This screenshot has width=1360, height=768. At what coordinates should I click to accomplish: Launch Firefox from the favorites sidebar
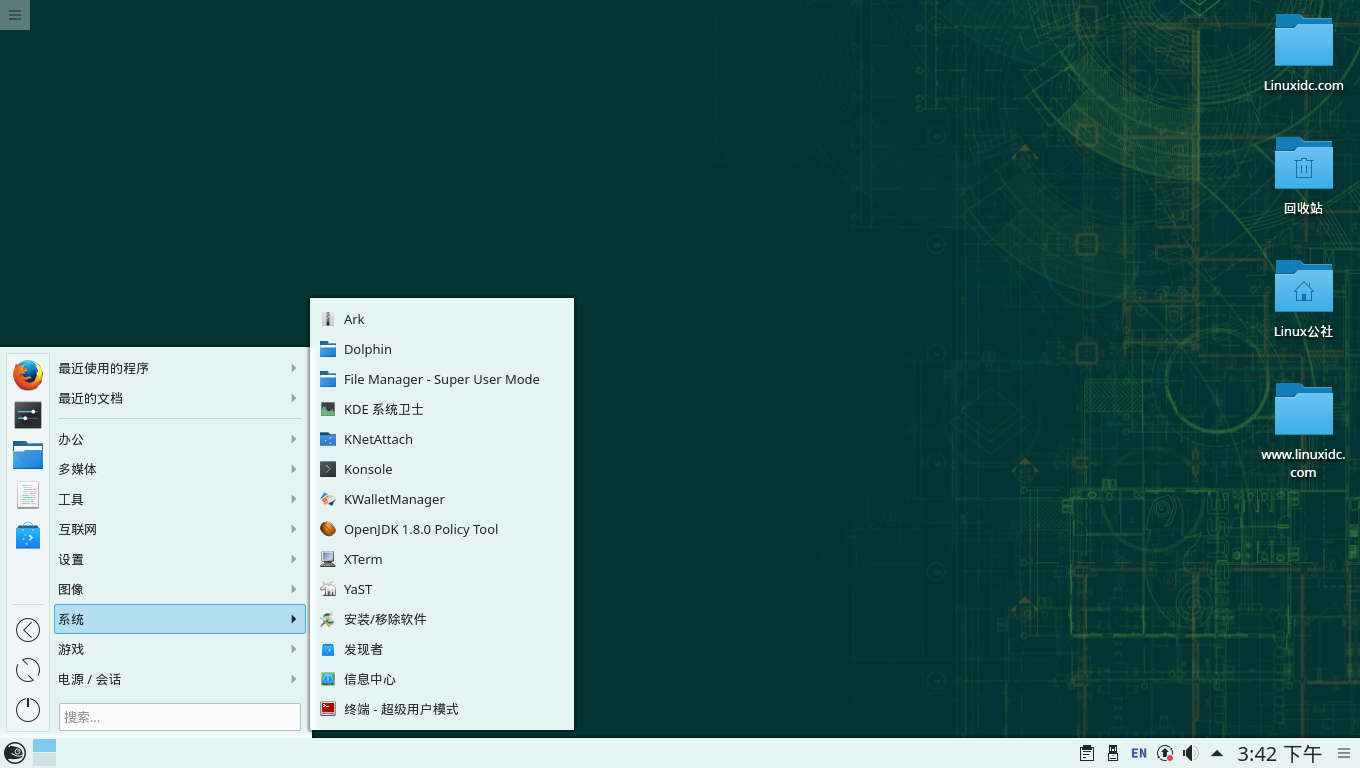(28, 375)
